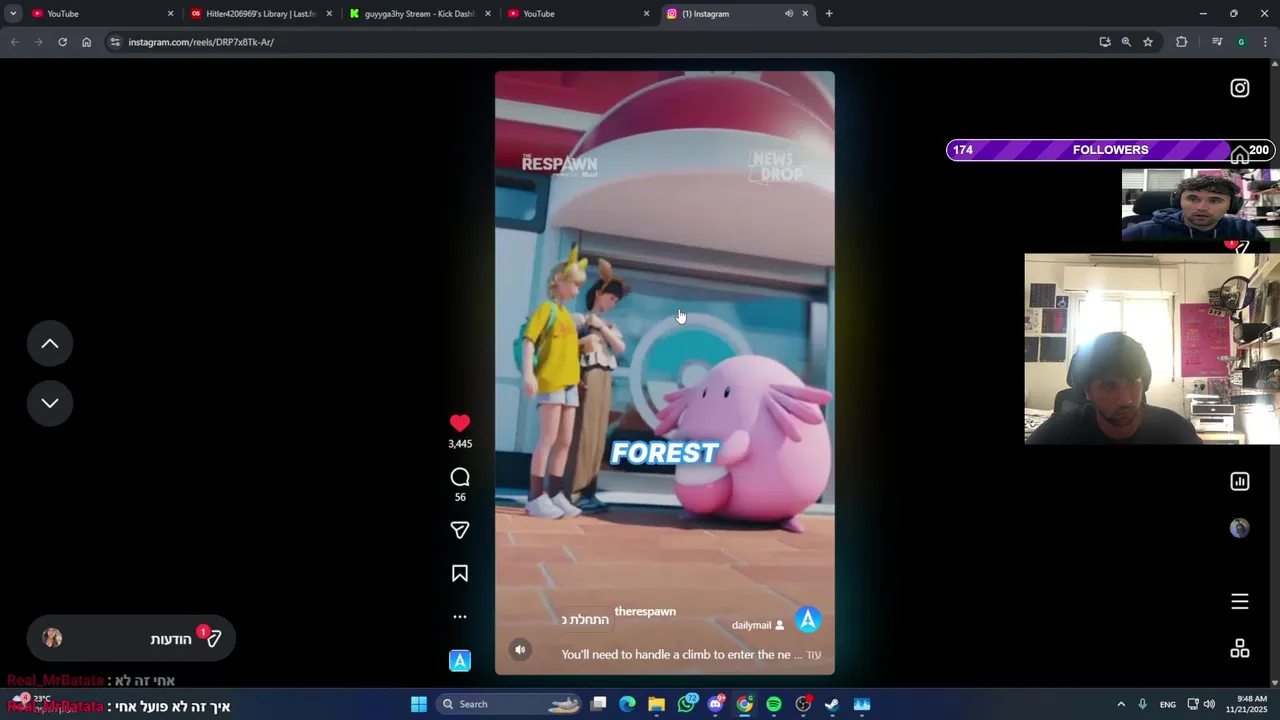Share the reel with the paper plane icon
The height and width of the screenshot is (720, 1280).
coord(460,530)
